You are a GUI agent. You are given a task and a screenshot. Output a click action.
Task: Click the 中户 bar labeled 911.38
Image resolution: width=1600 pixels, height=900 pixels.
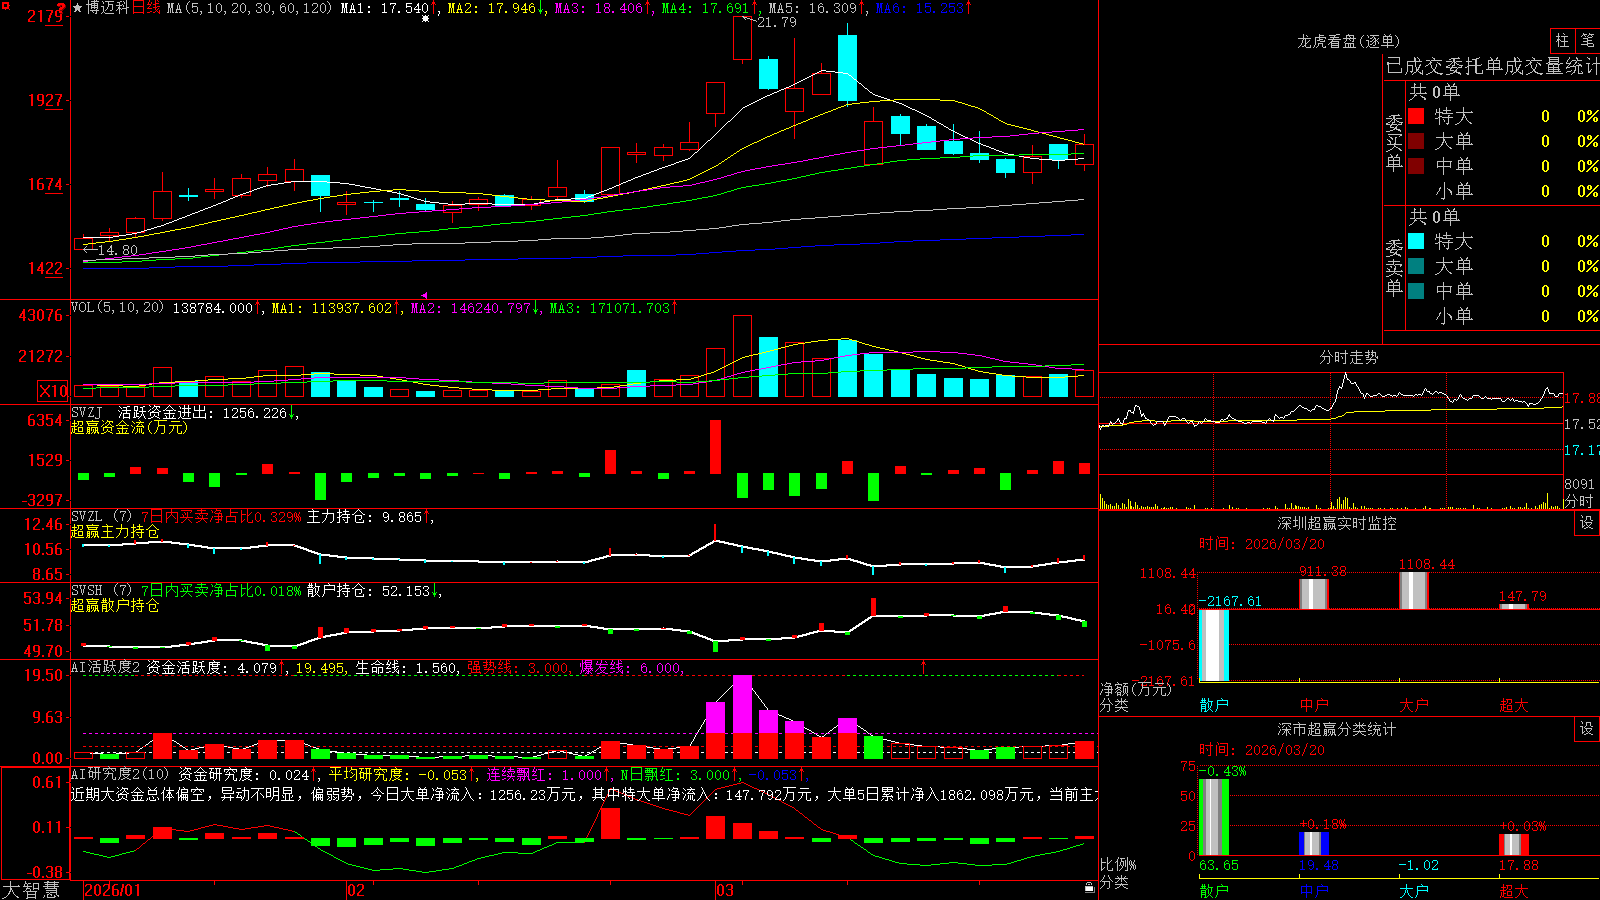(1314, 593)
